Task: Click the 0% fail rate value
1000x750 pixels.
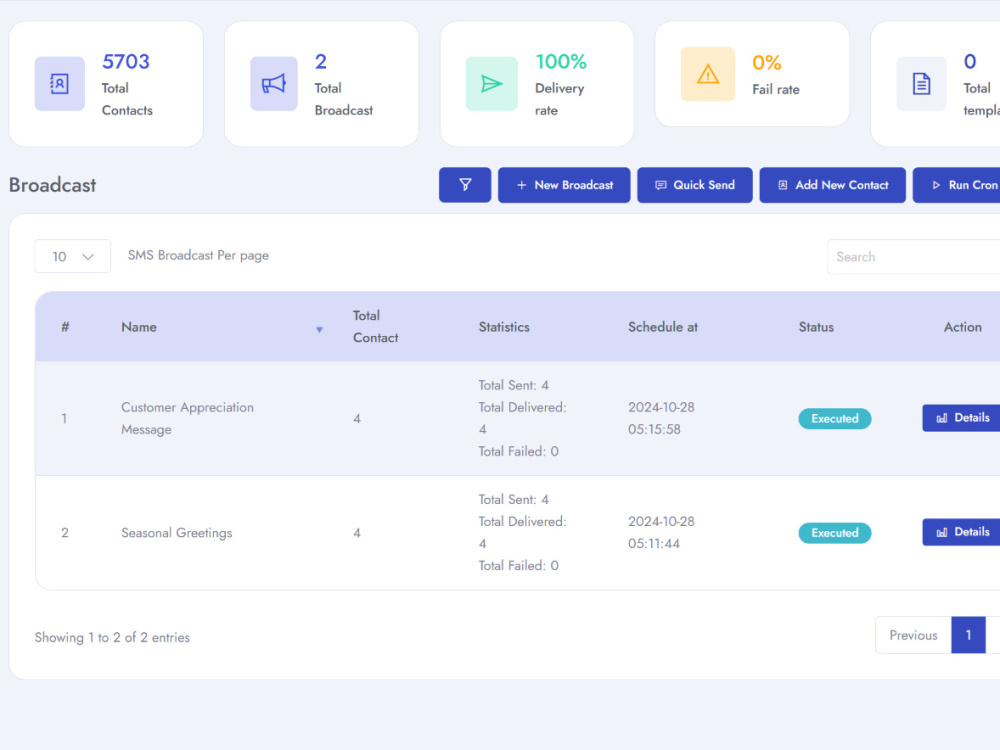Action: coord(766,62)
